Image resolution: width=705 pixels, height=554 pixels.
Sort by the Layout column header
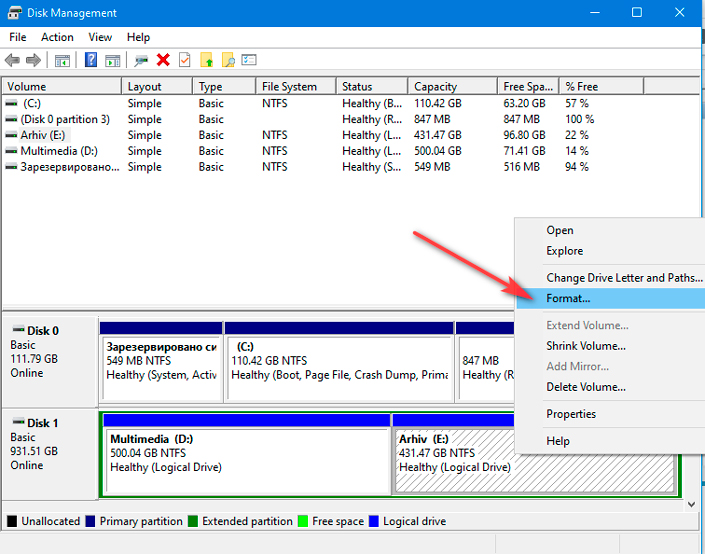pos(157,86)
